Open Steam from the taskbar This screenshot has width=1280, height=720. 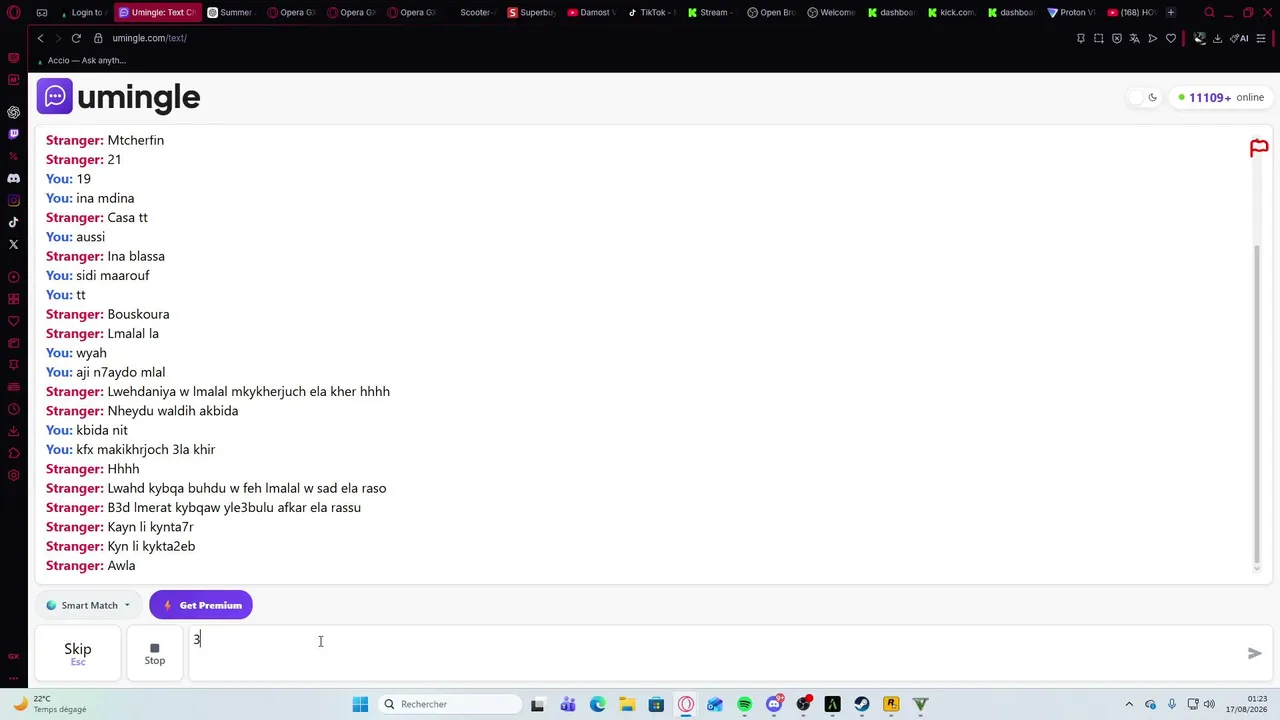862,704
